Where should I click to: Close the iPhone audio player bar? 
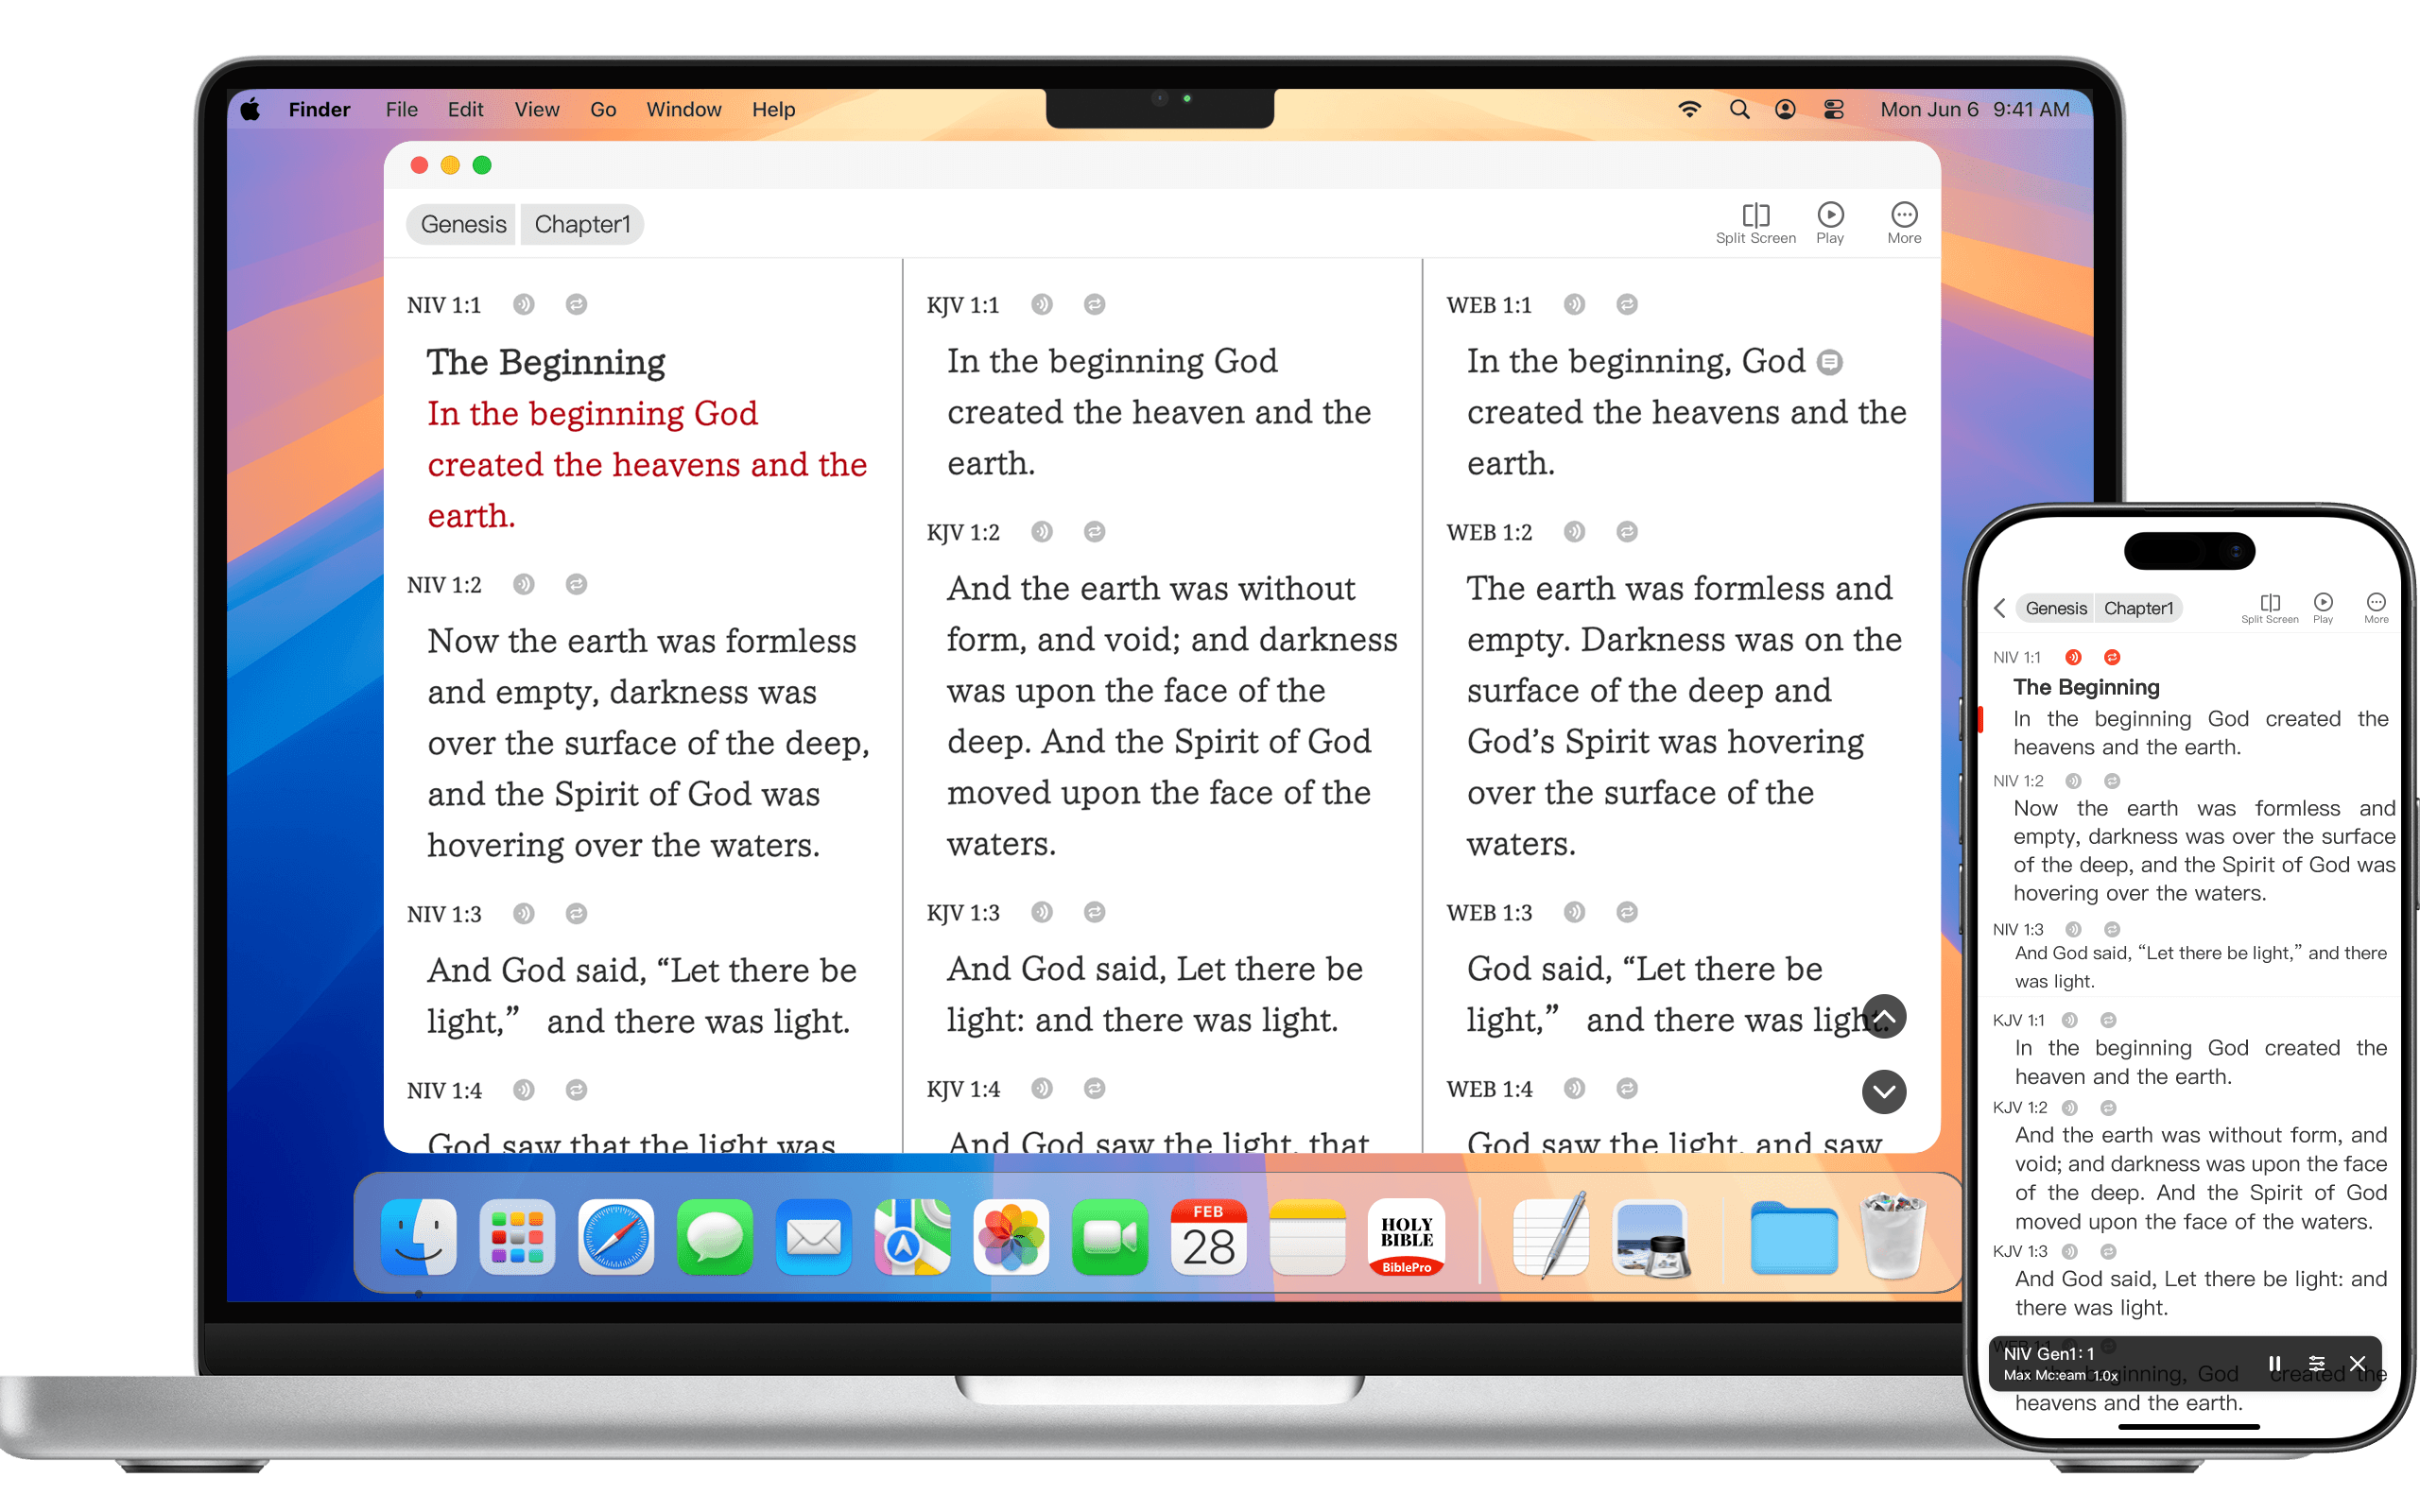click(x=2357, y=1364)
